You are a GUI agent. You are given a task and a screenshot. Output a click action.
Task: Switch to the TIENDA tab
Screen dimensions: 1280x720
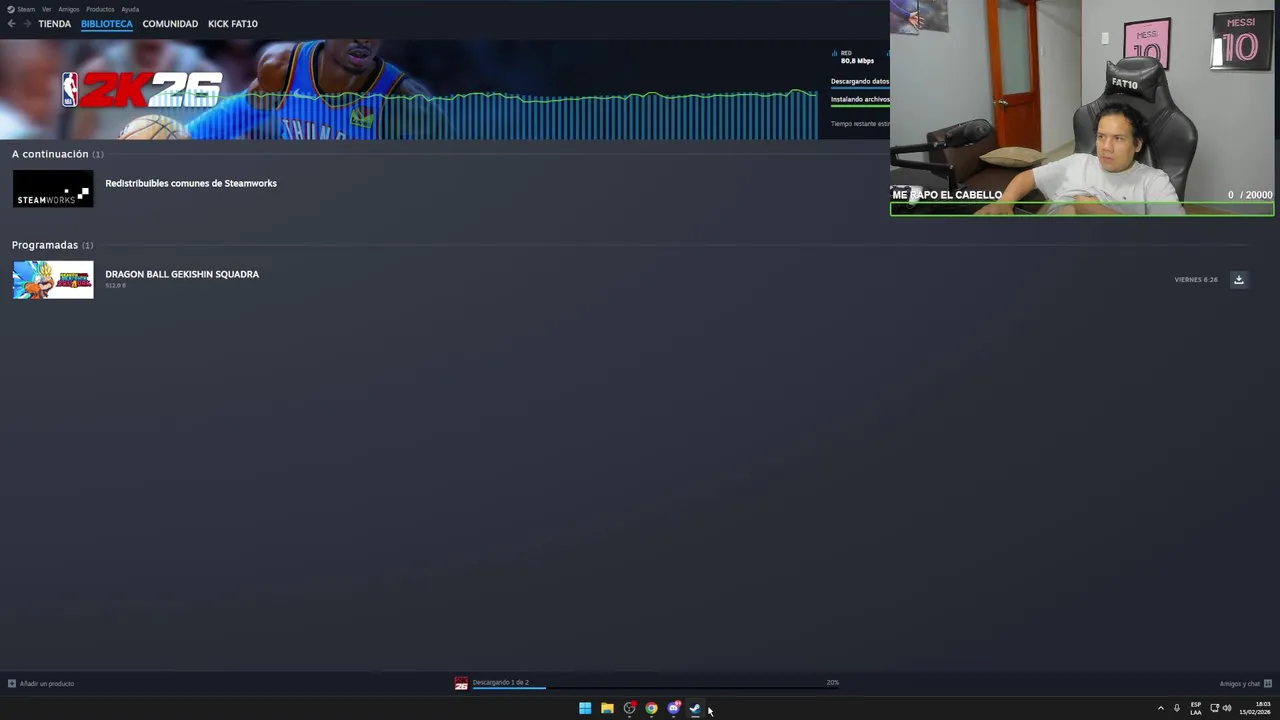[x=55, y=23]
